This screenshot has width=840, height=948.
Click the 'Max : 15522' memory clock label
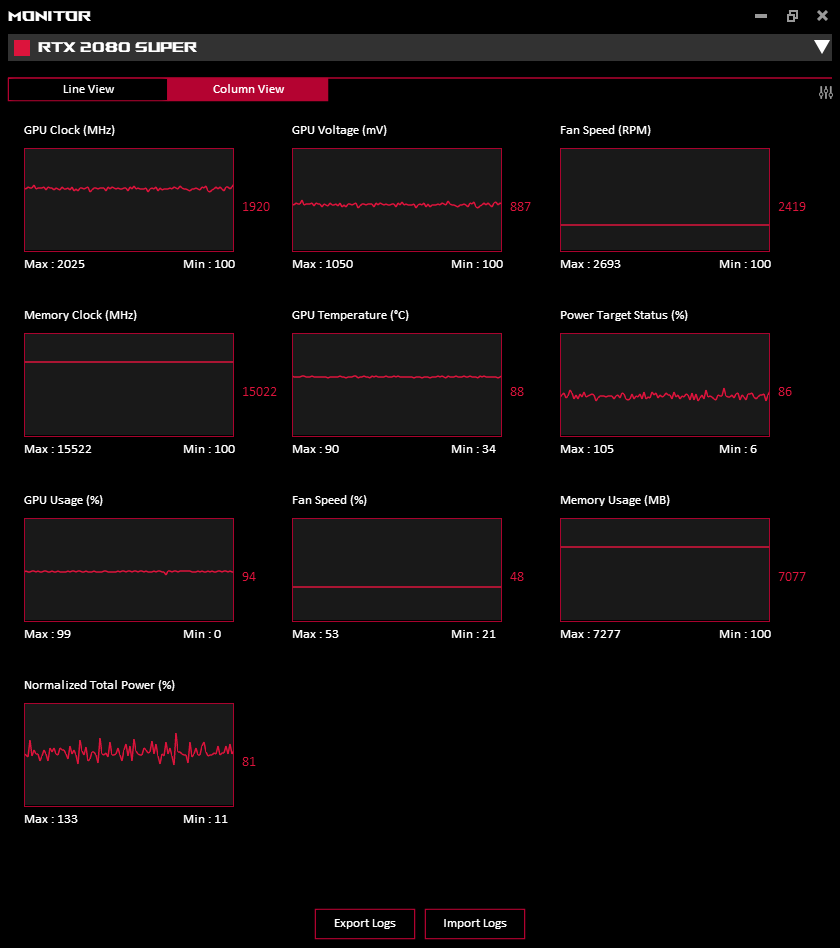tap(58, 449)
